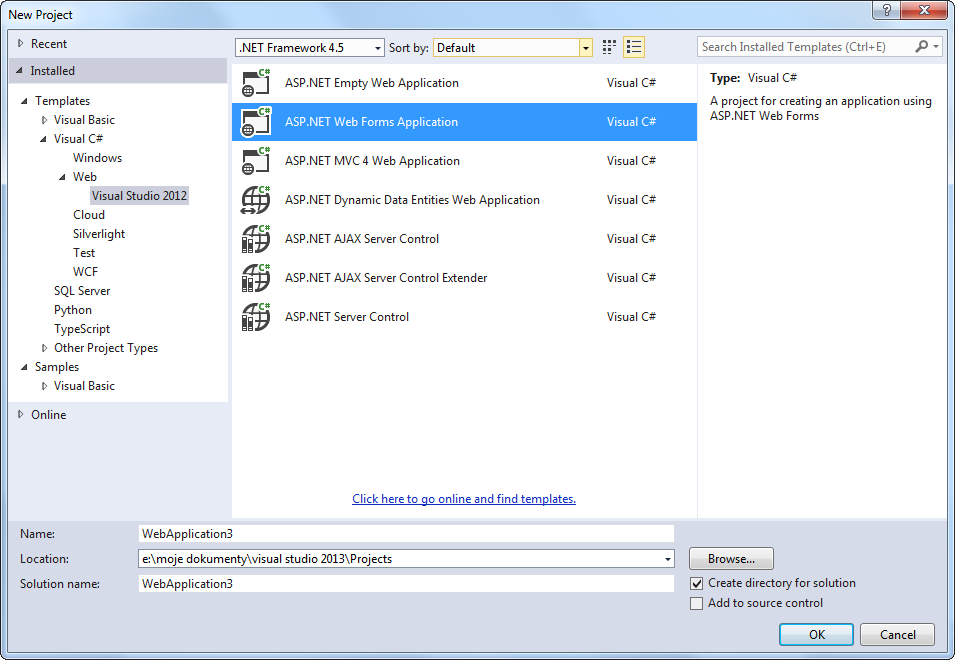This screenshot has width=955, height=660.
Task: Switch to small icons grid view
Action: click(609, 47)
